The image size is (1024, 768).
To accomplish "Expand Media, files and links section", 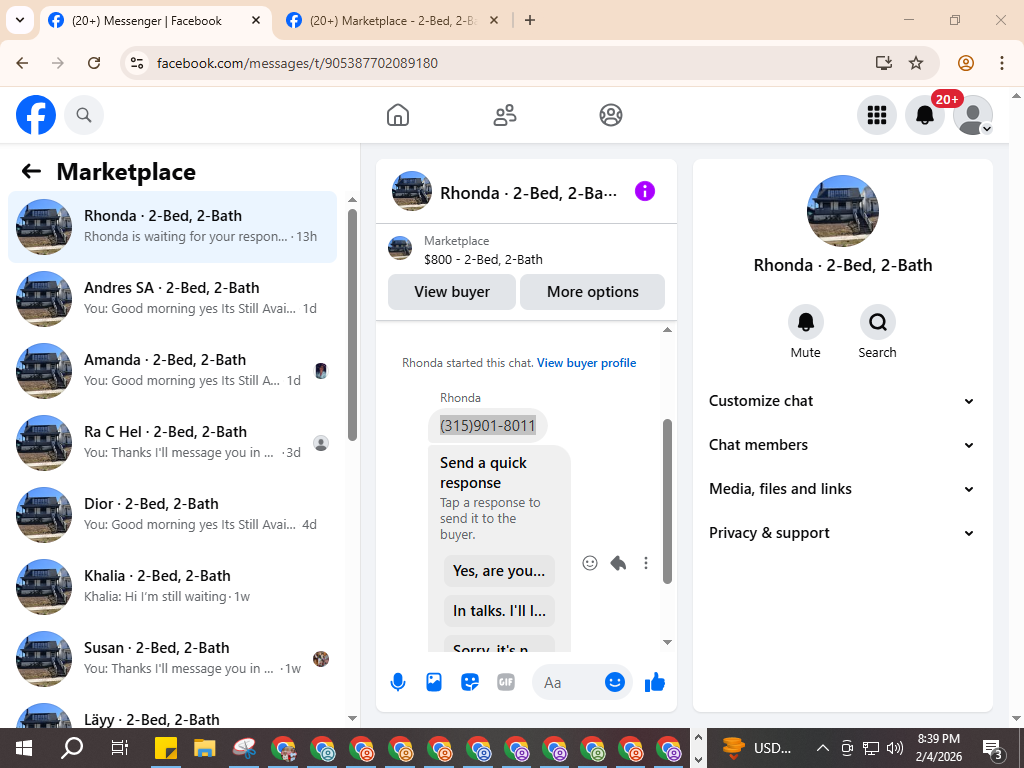I will click(x=842, y=489).
